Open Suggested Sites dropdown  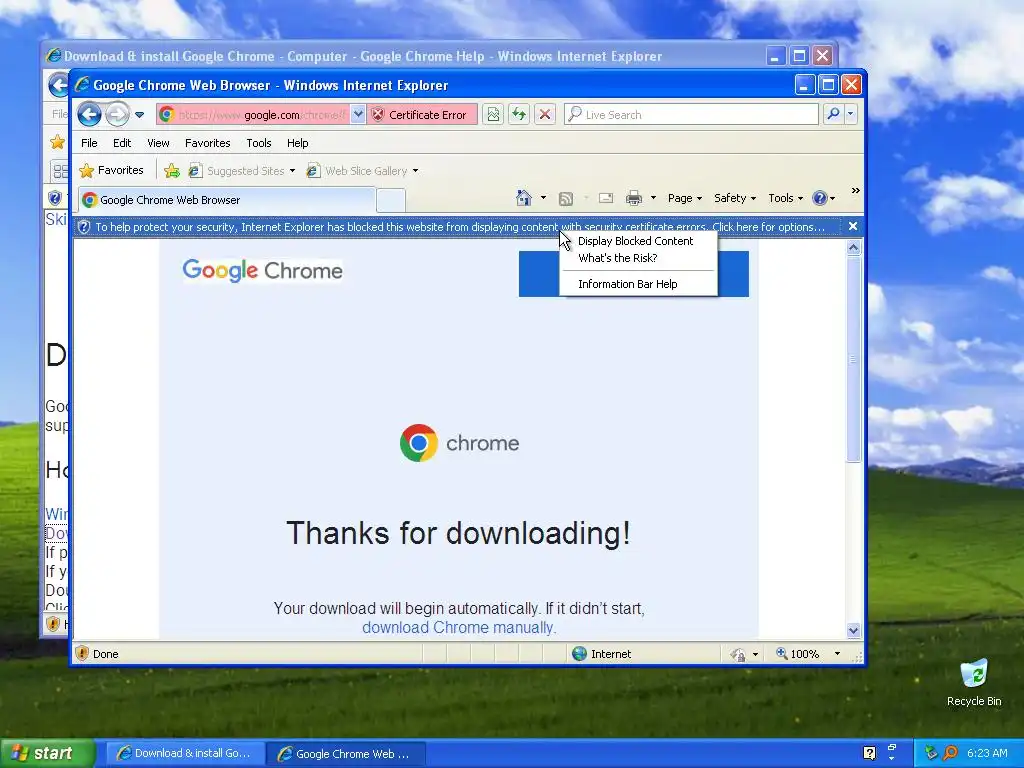tap(242, 171)
